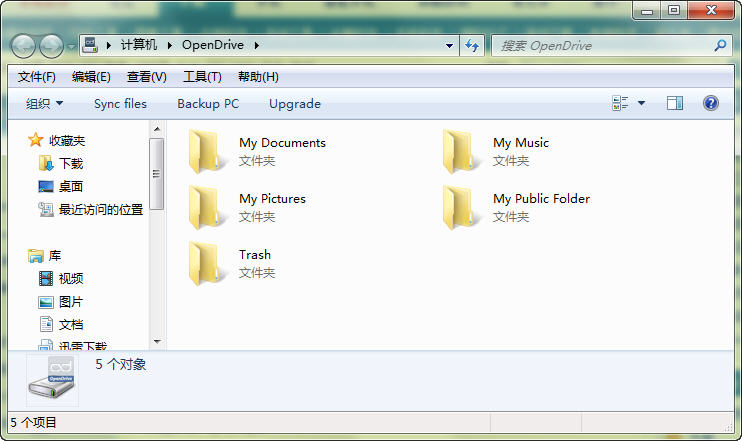
Task: Click the navigation pane scrollbar down arrow
Action: [157, 342]
